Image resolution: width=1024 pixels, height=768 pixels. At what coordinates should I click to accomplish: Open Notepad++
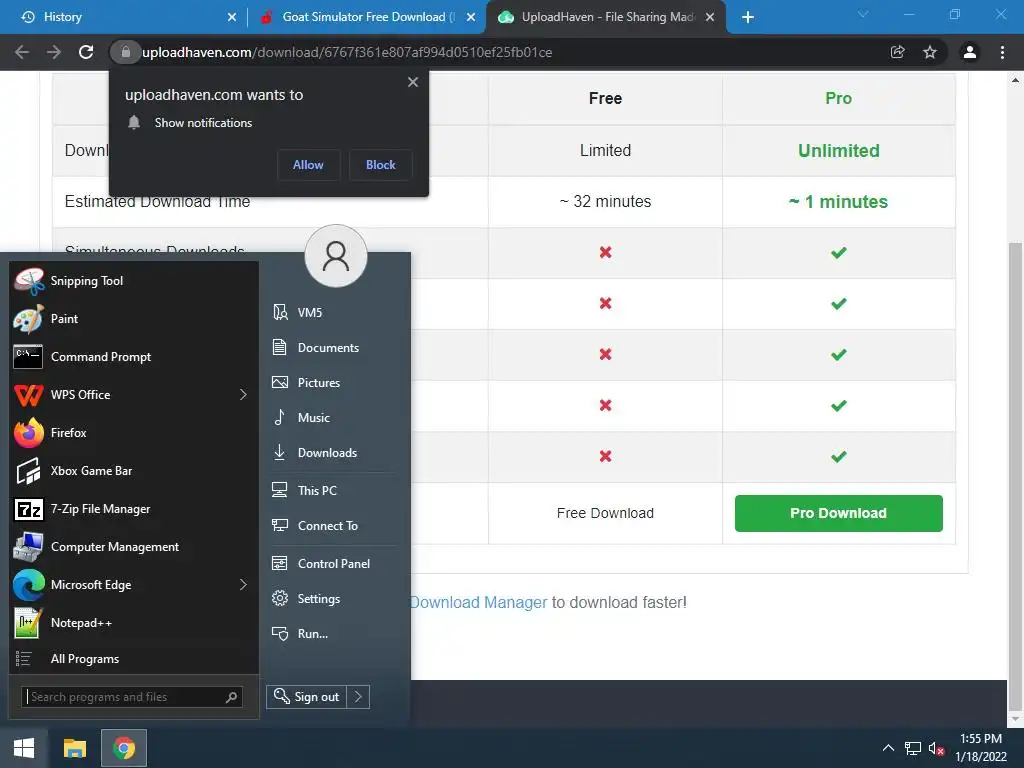[x=133, y=622]
